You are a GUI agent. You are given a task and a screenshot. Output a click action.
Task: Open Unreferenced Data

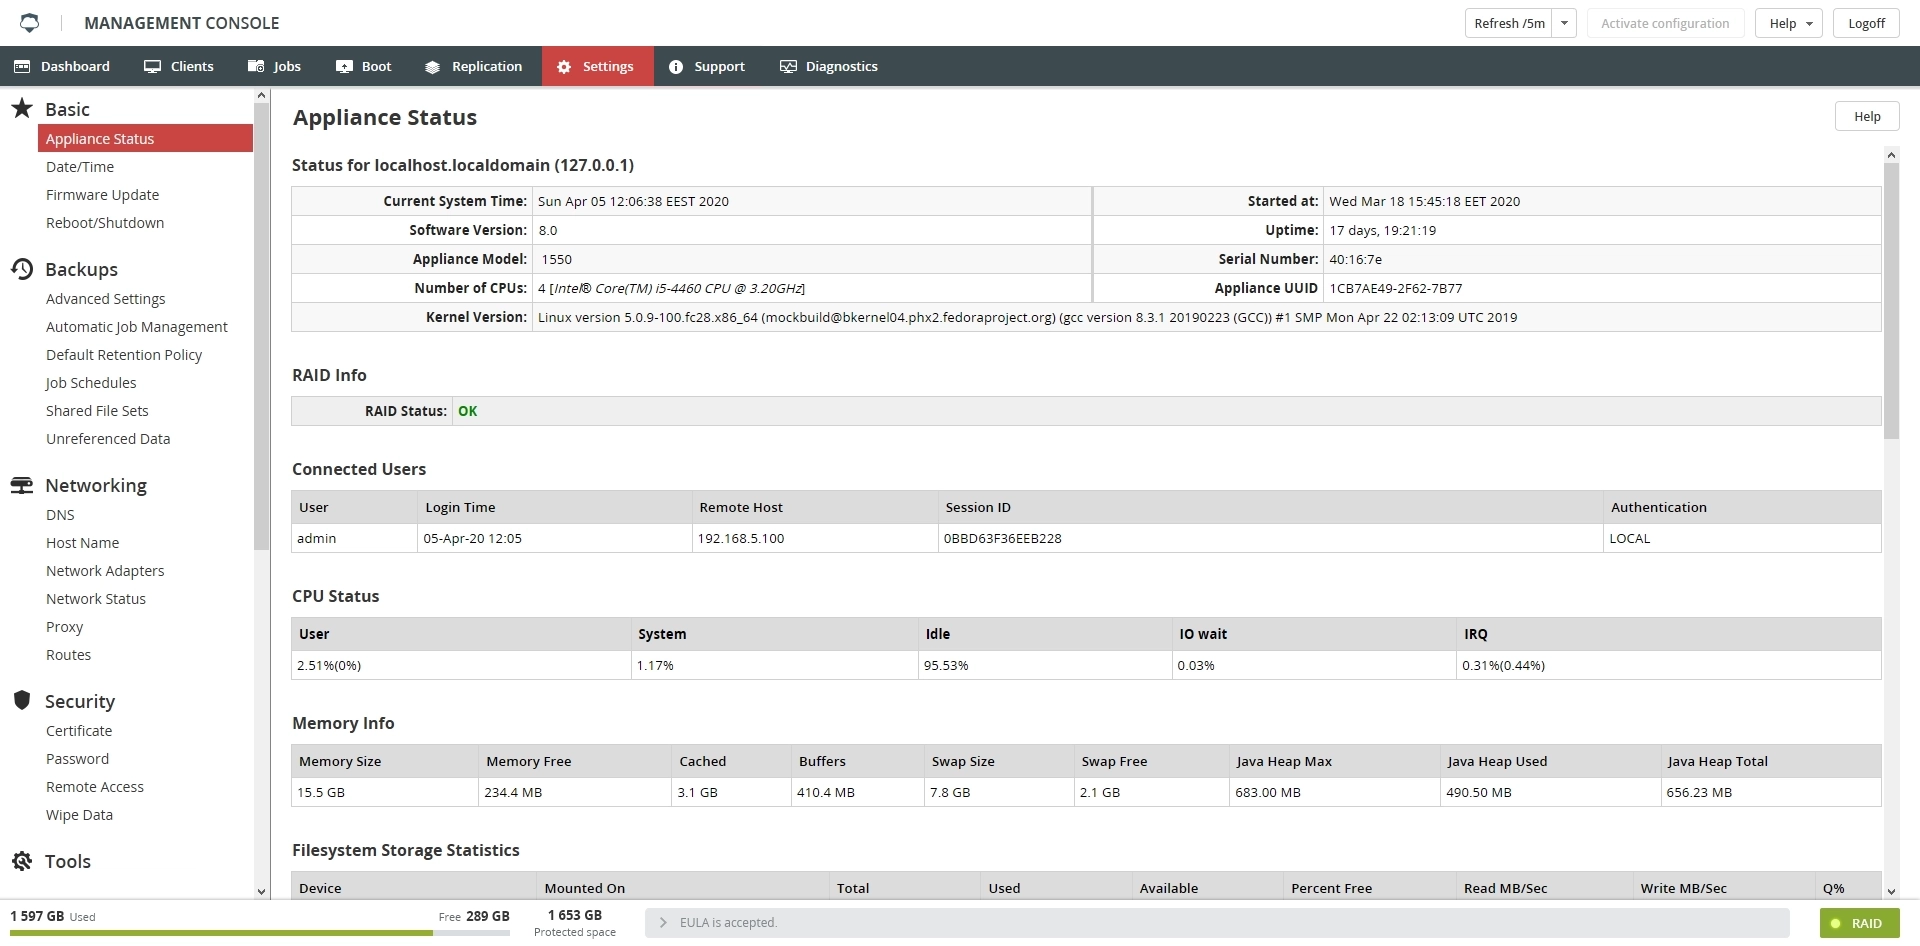click(x=108, y=439)
